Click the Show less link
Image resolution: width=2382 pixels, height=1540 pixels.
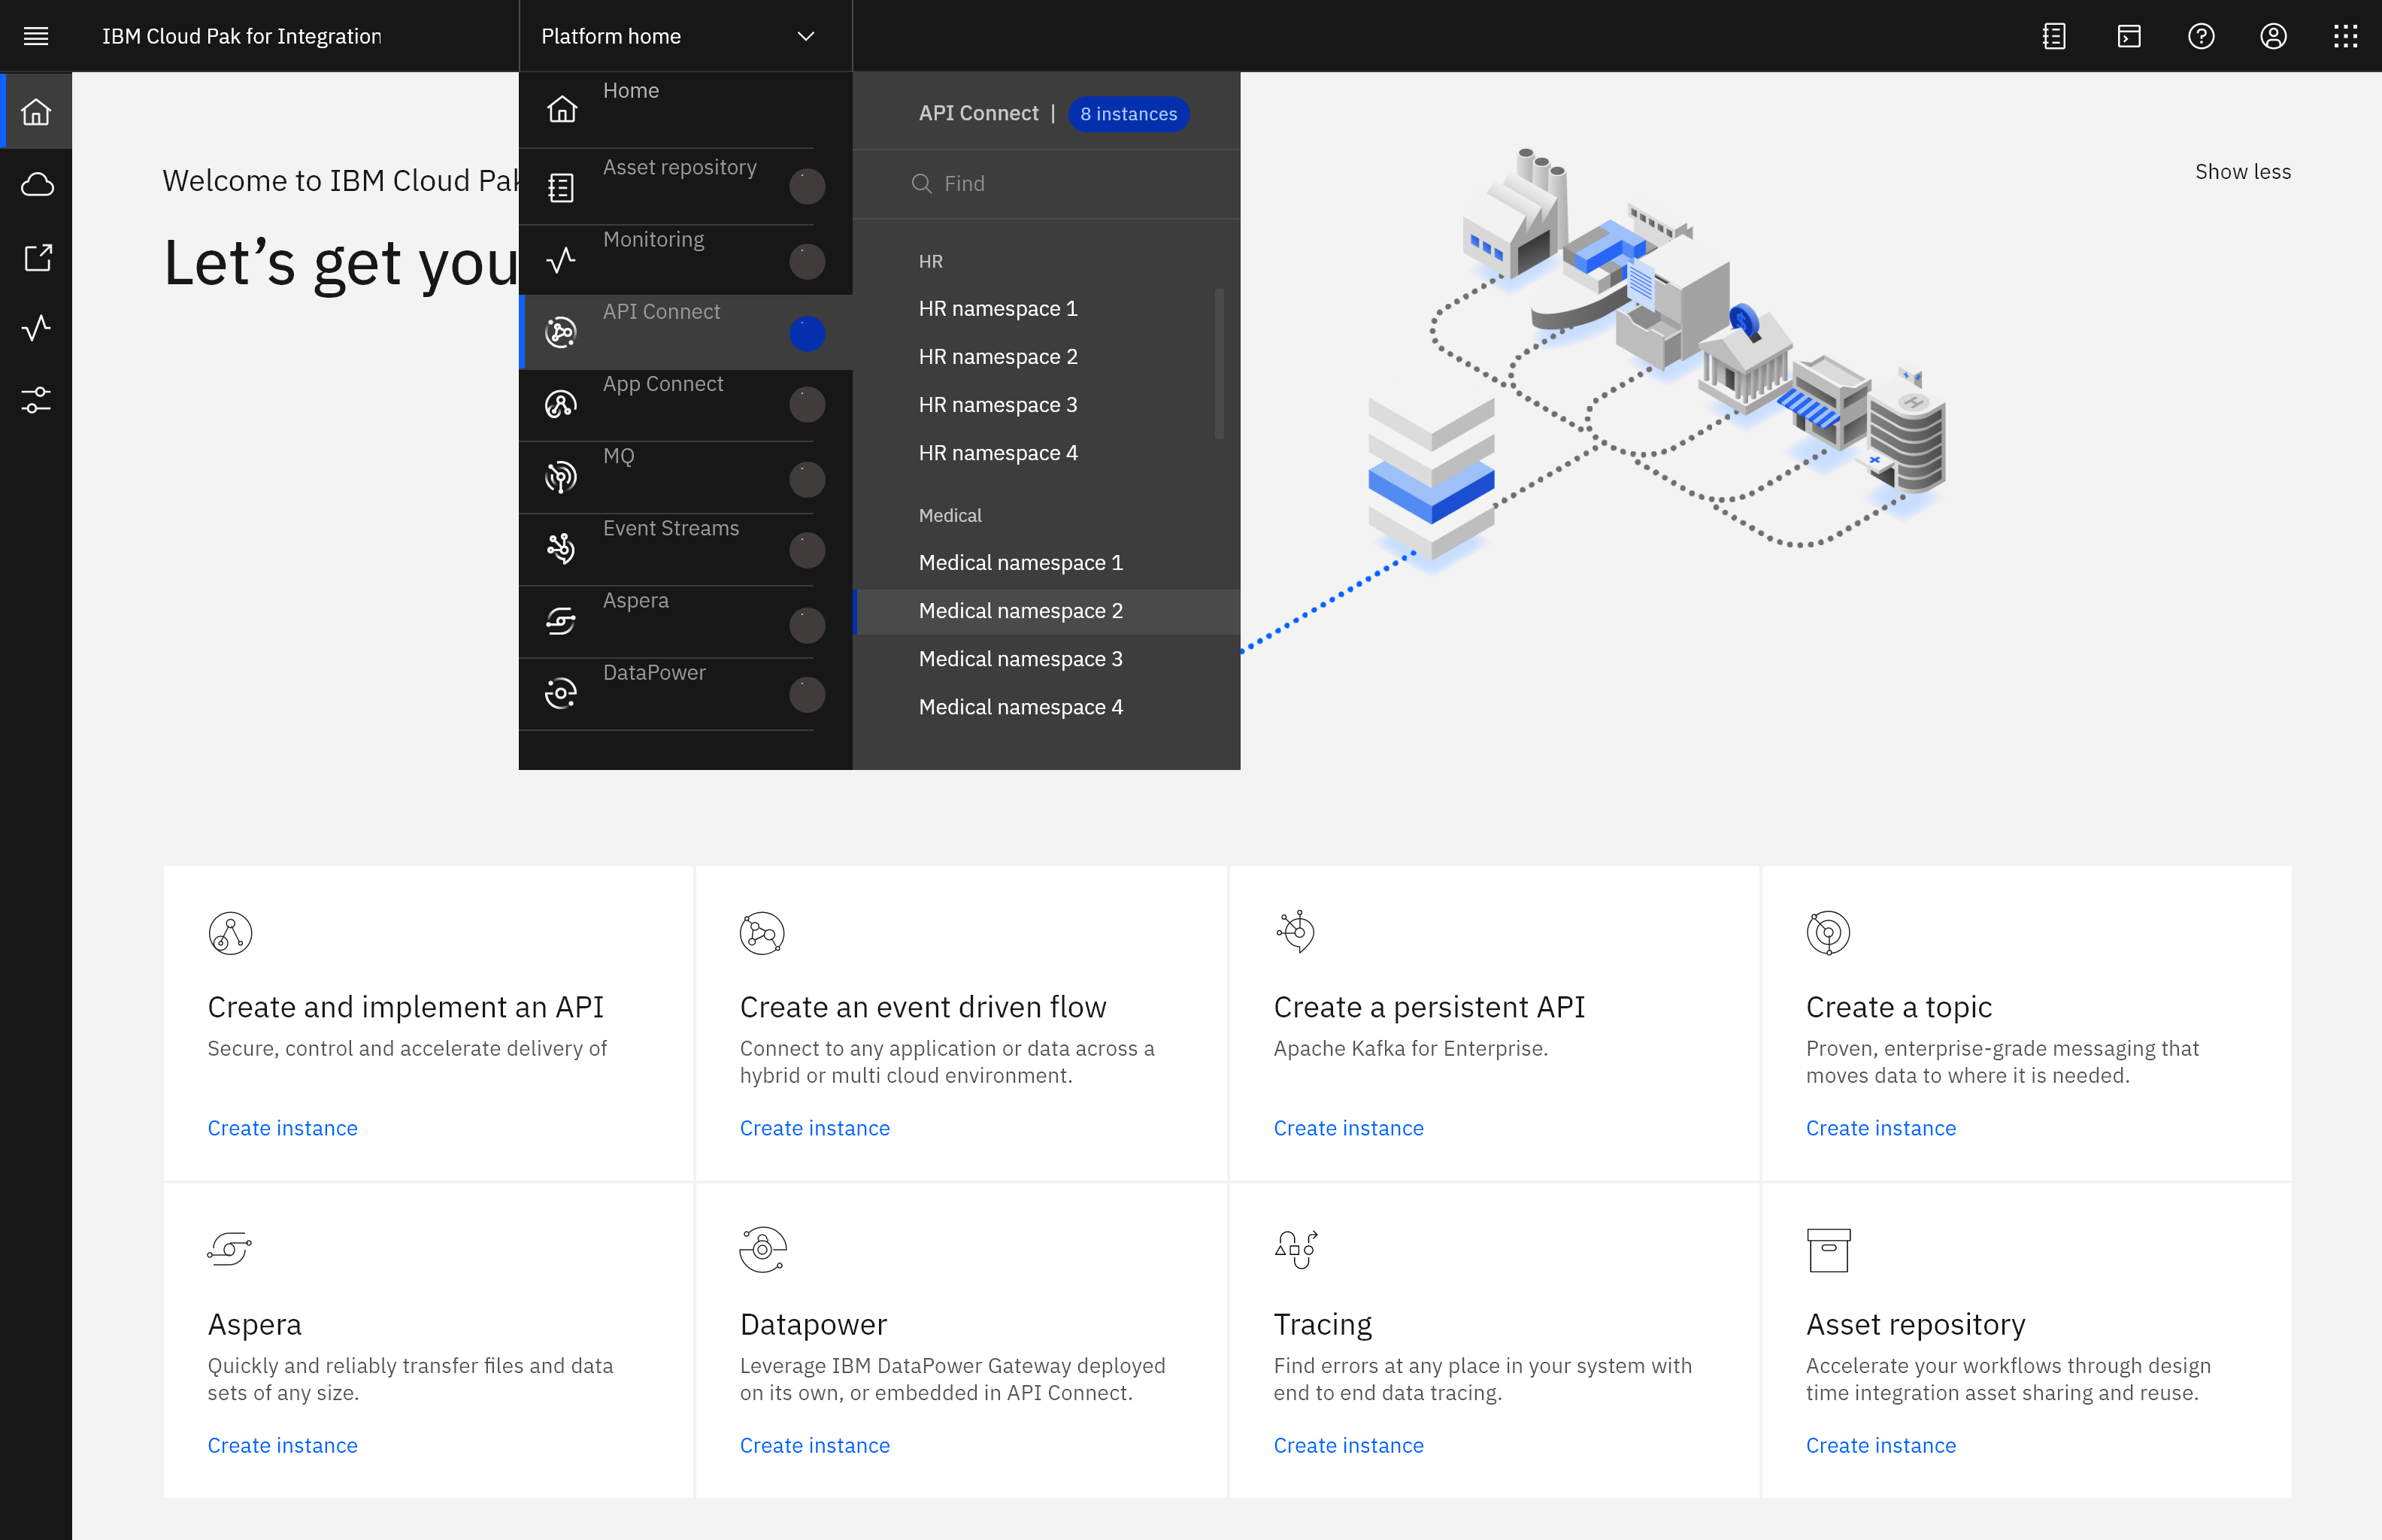pos(2242,172)
